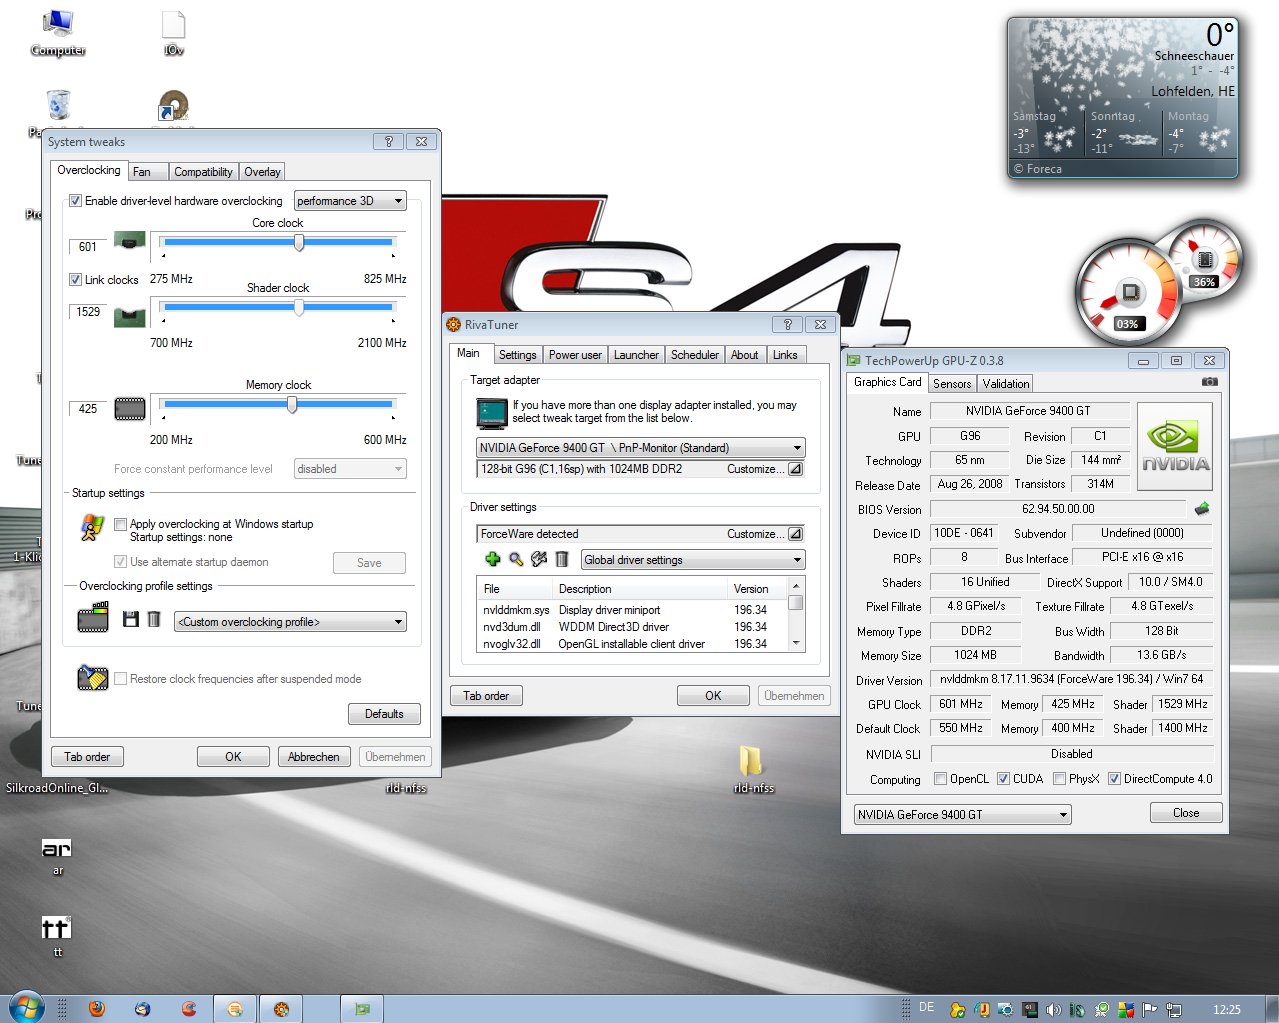Switch to the Sensors tab in GPU-Z

click(x=952, y=384)
